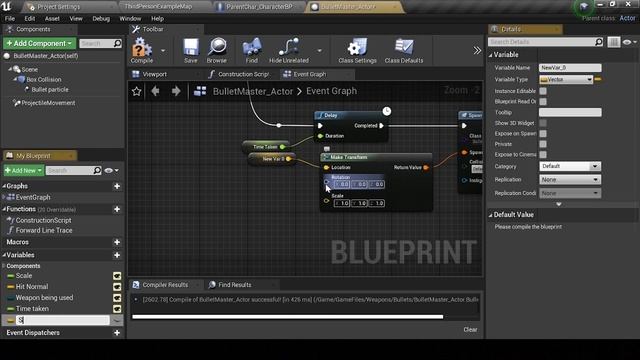Click the Compile toolbar icon
Screen dimensions: 640x360
142,50
